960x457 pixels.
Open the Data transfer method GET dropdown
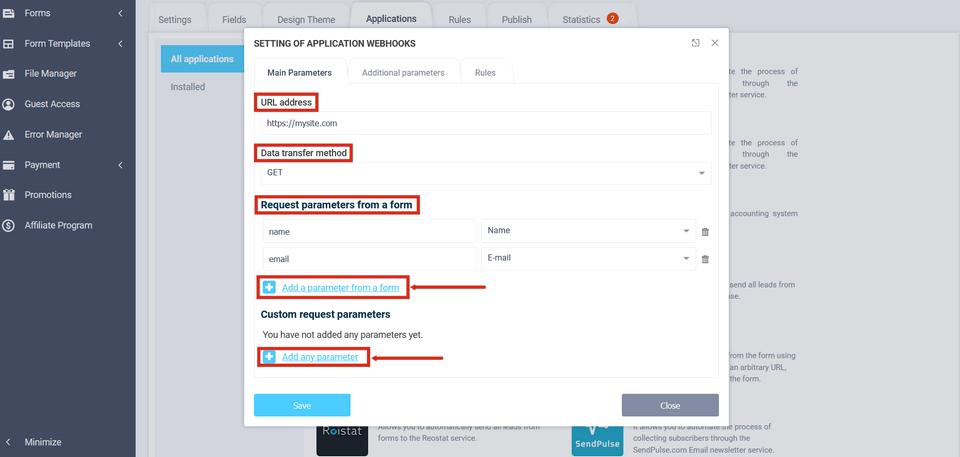pos(485,173)
